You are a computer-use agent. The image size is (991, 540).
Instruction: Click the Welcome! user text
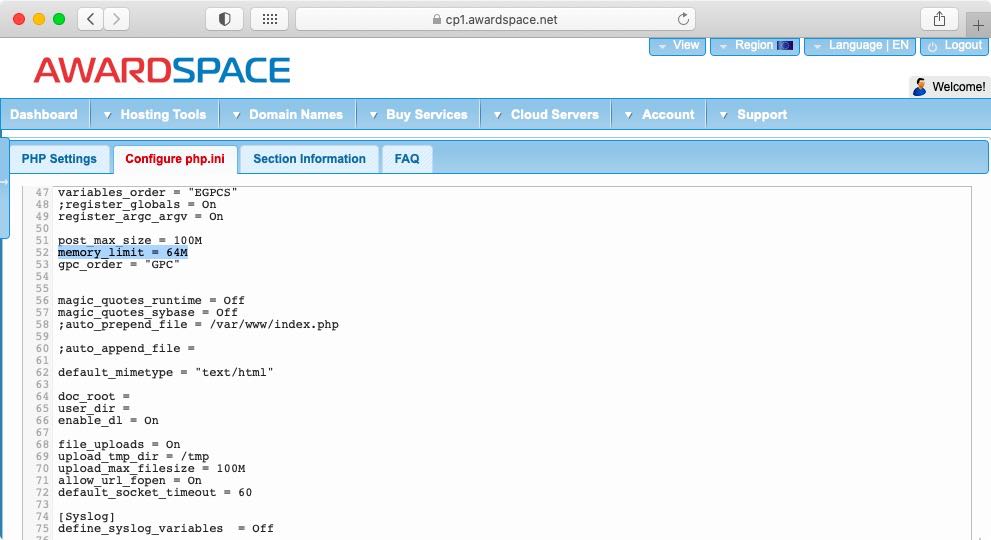pos(959,87)
